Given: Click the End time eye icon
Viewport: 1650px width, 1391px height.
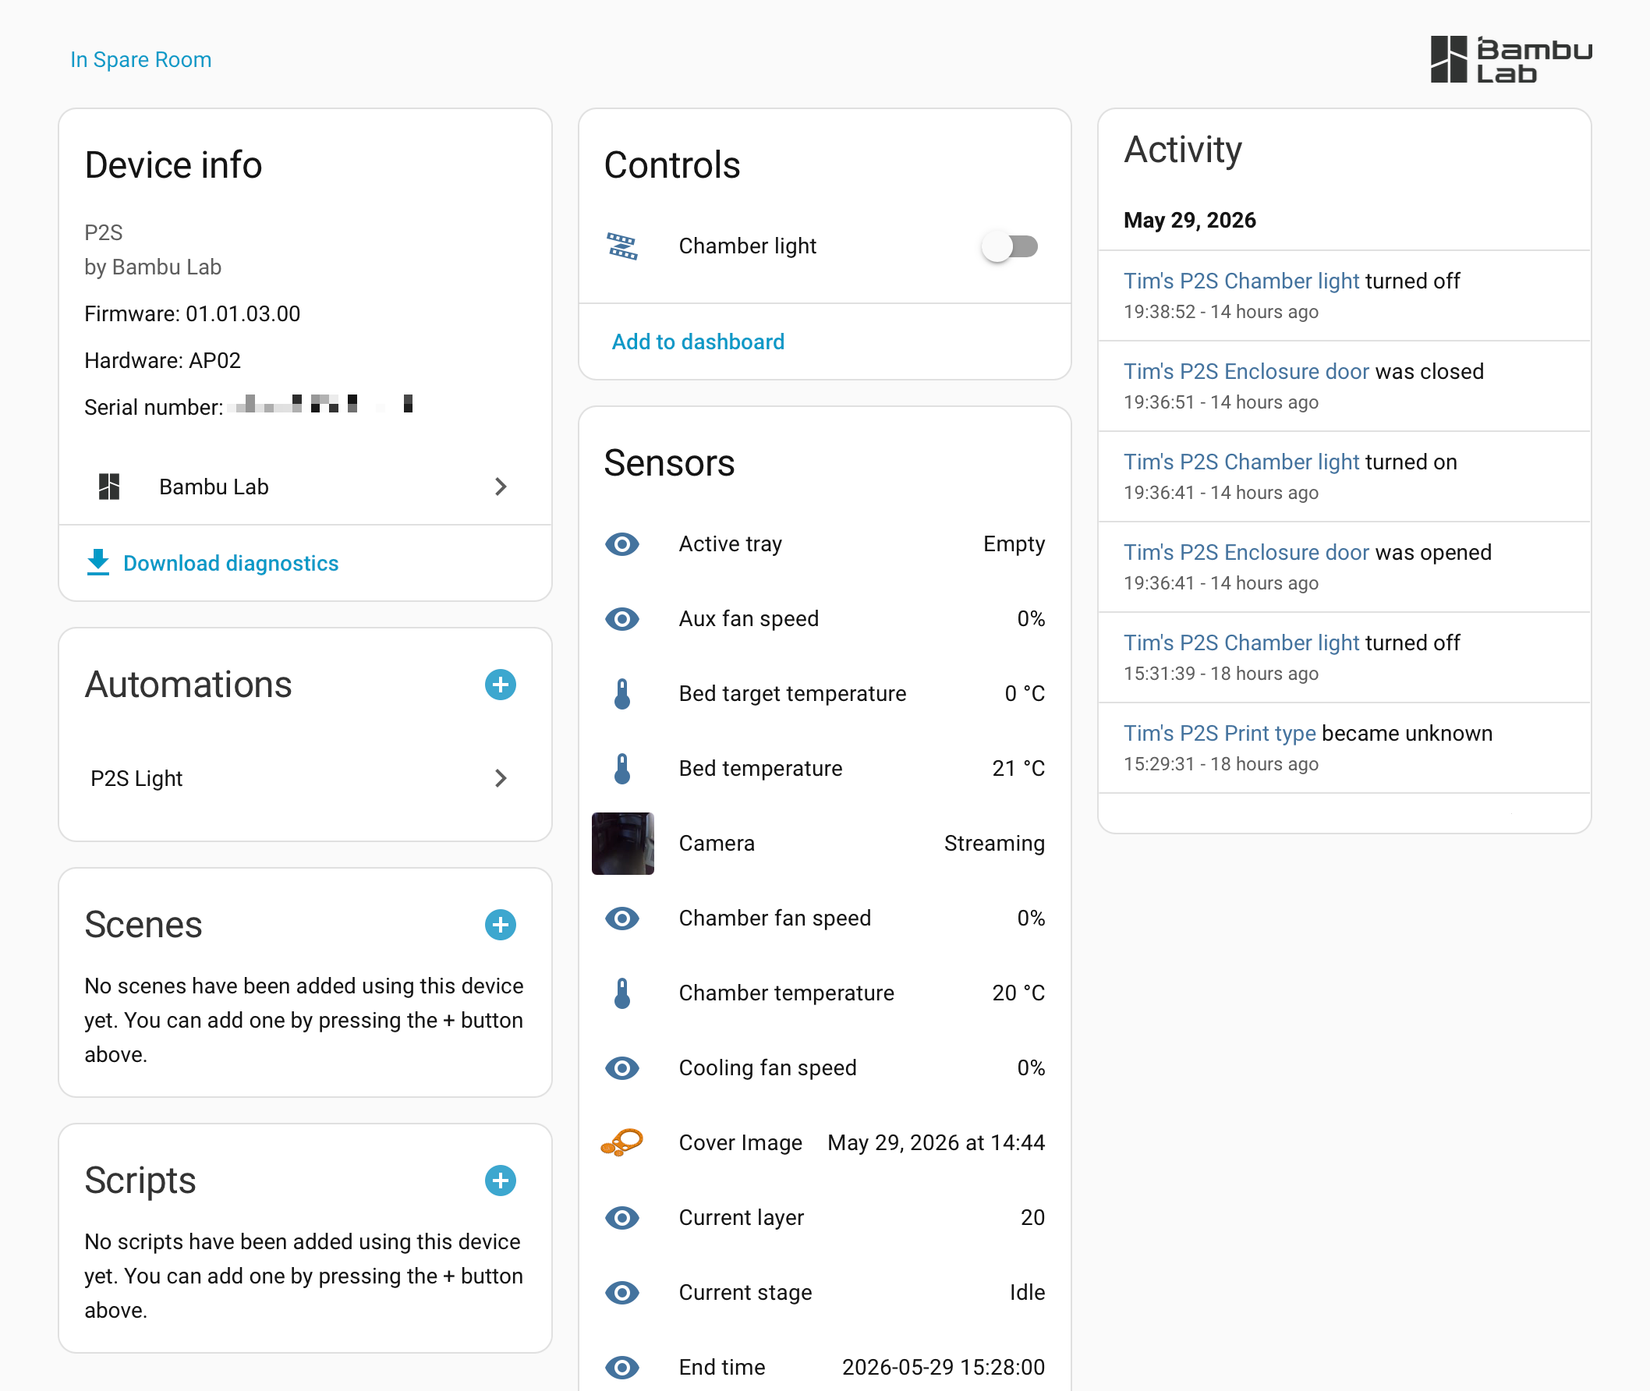Looking at the screenshot, I should click(x=622, y=1367).
